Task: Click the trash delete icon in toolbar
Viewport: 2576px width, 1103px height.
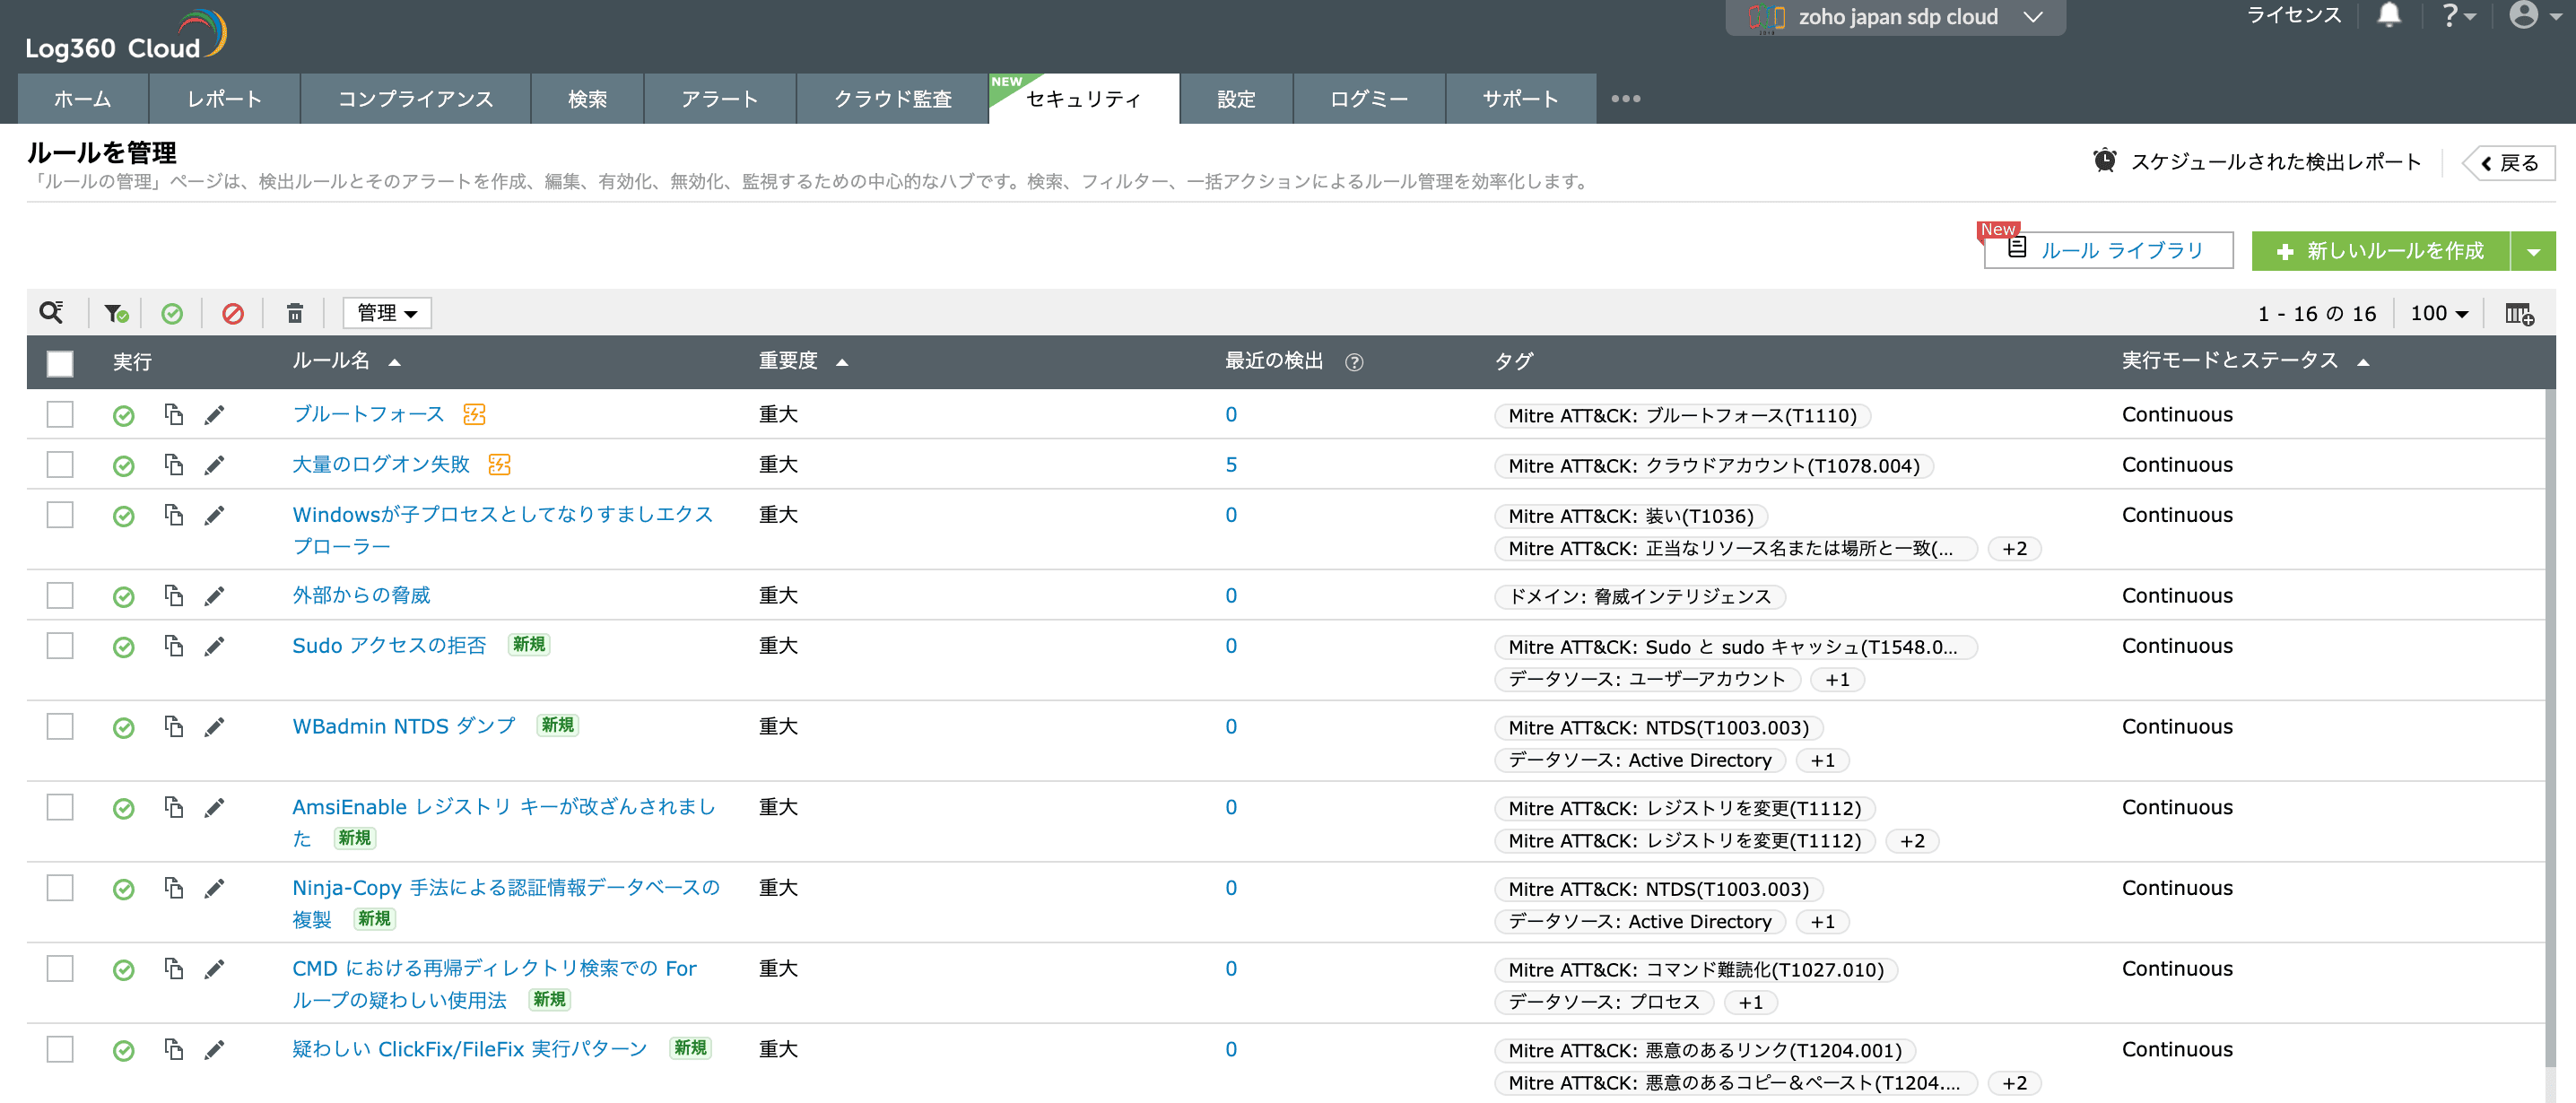Action: click(295, 314)
